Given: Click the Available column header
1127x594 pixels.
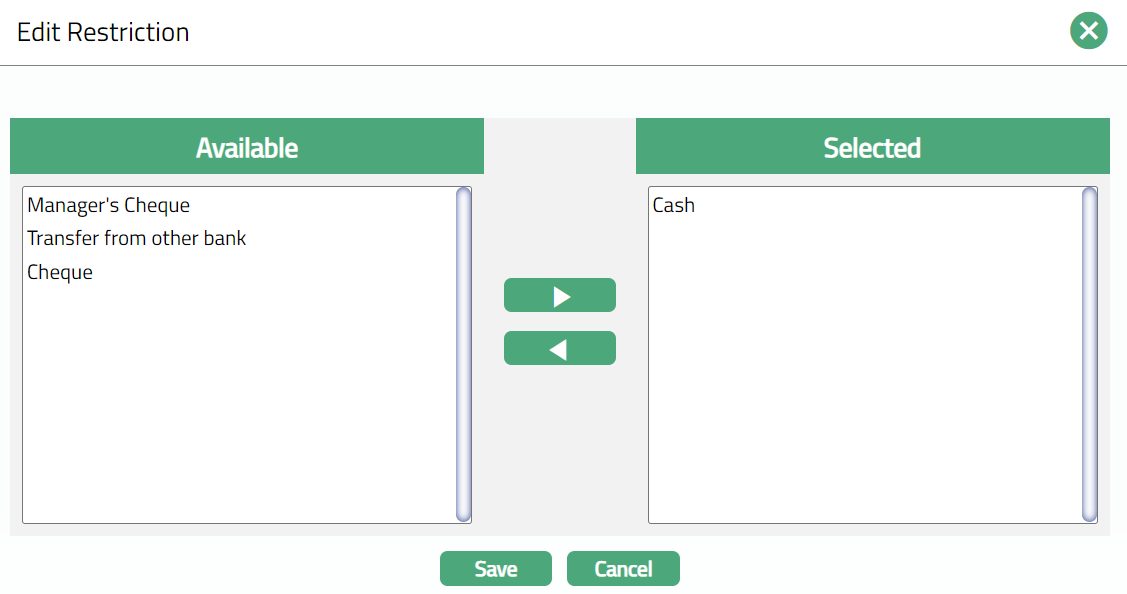Looking at the screenshot, I should [247, 147].
